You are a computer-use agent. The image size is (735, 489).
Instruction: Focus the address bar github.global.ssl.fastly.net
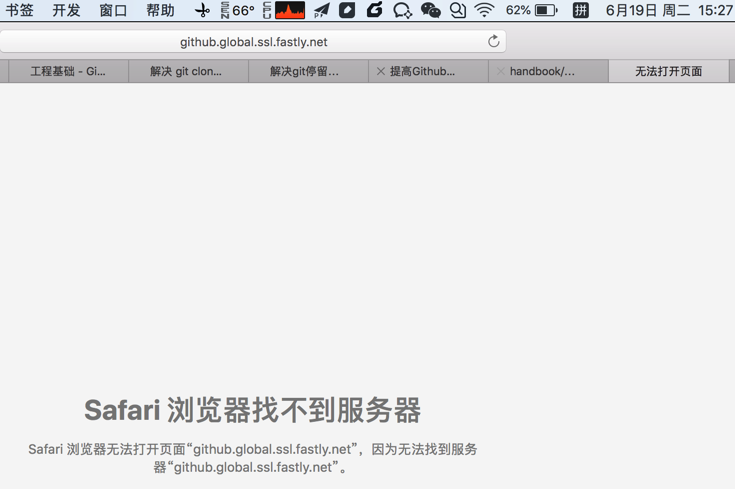pos(253,42)
